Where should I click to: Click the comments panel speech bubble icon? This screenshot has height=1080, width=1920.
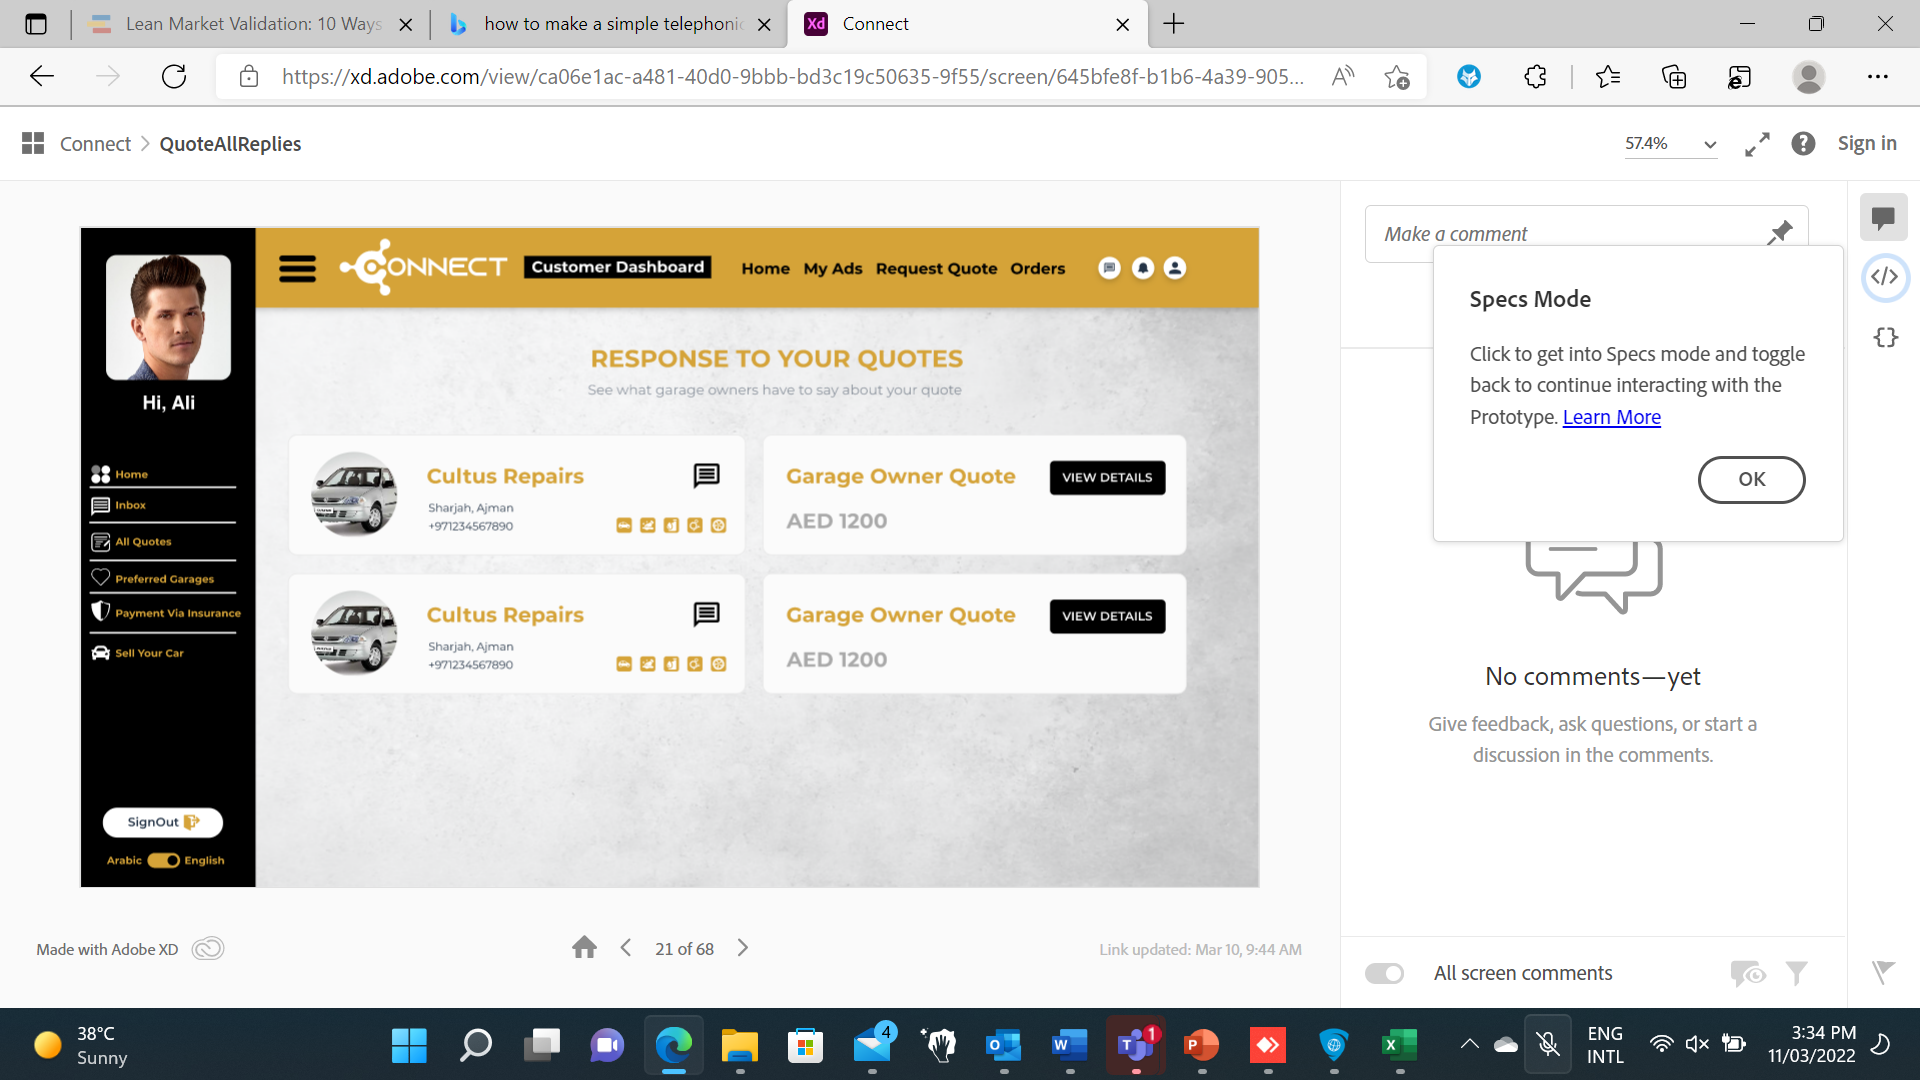1883,217
